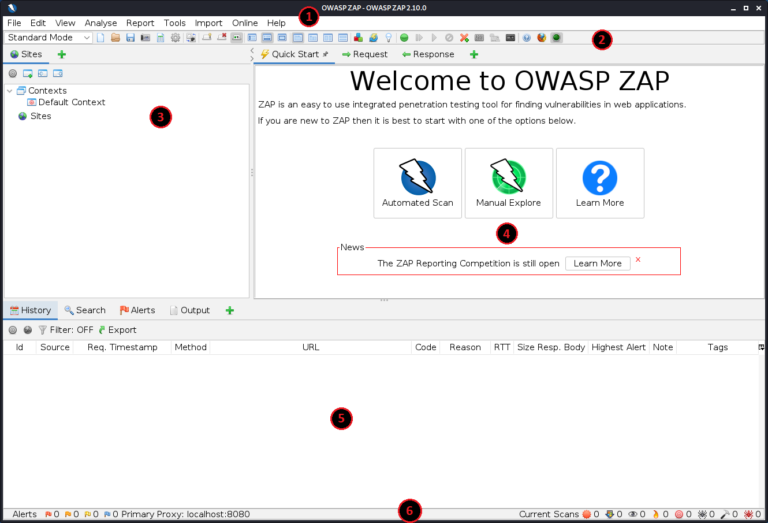Image resolution: width=768 pixels, height=523 pixels.
Task: Select the Default Context tree item
Action: click(66, 102)
